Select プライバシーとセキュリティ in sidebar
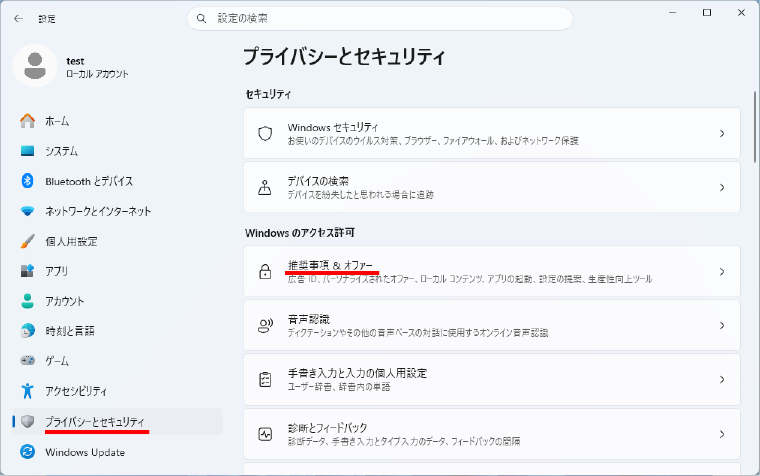The width and height of the screenshot is (760, 476). pyautogui.click(x=117, y=422)
